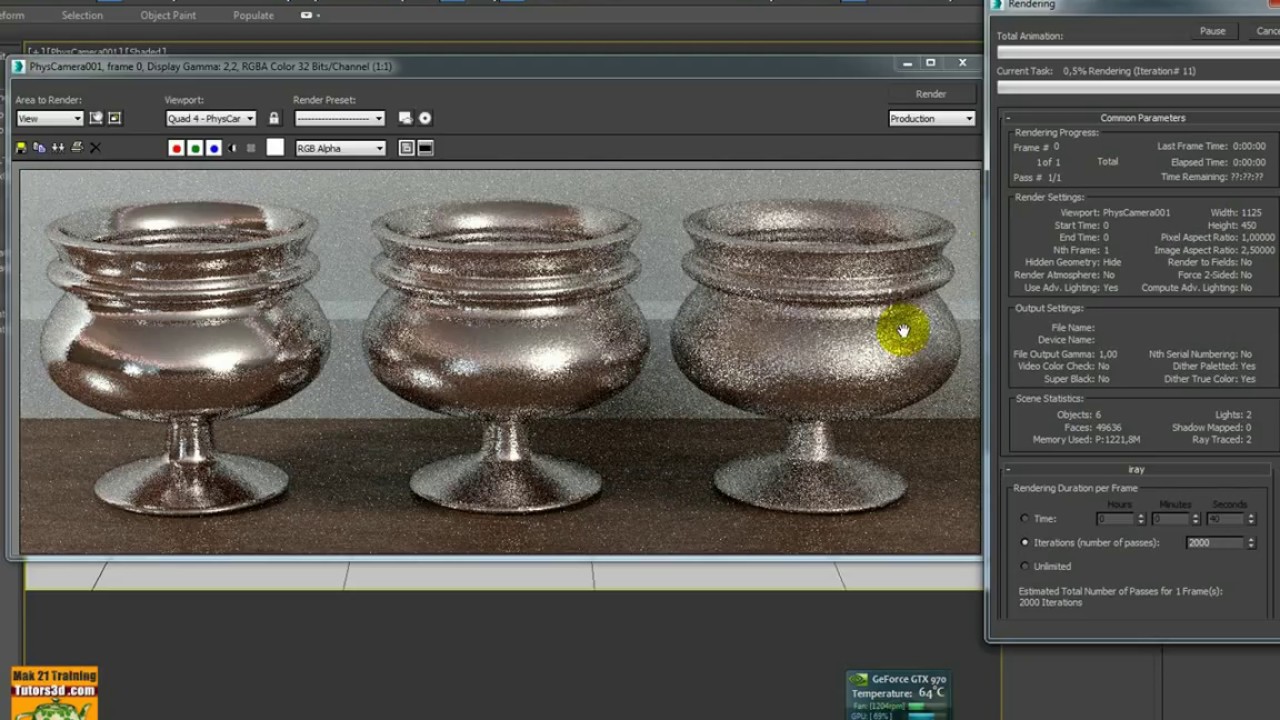
Task: Click 'Time Remaining' value text
Action: (x=1246, y=177)
